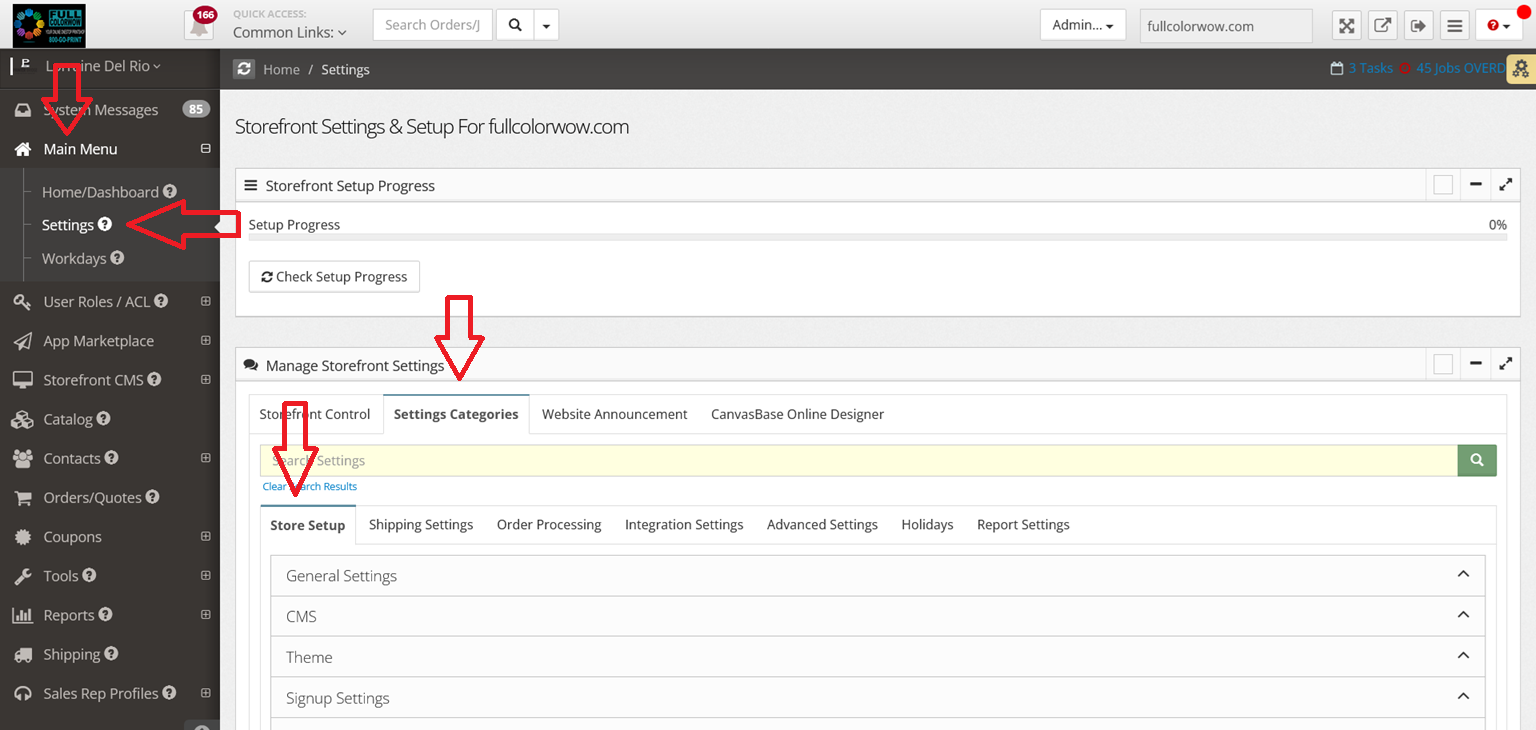Image resolution: width=1536 pixels, height=730 pixels.
Task: Click the logout arrow icon in top bar
Action: point(1418,25)
